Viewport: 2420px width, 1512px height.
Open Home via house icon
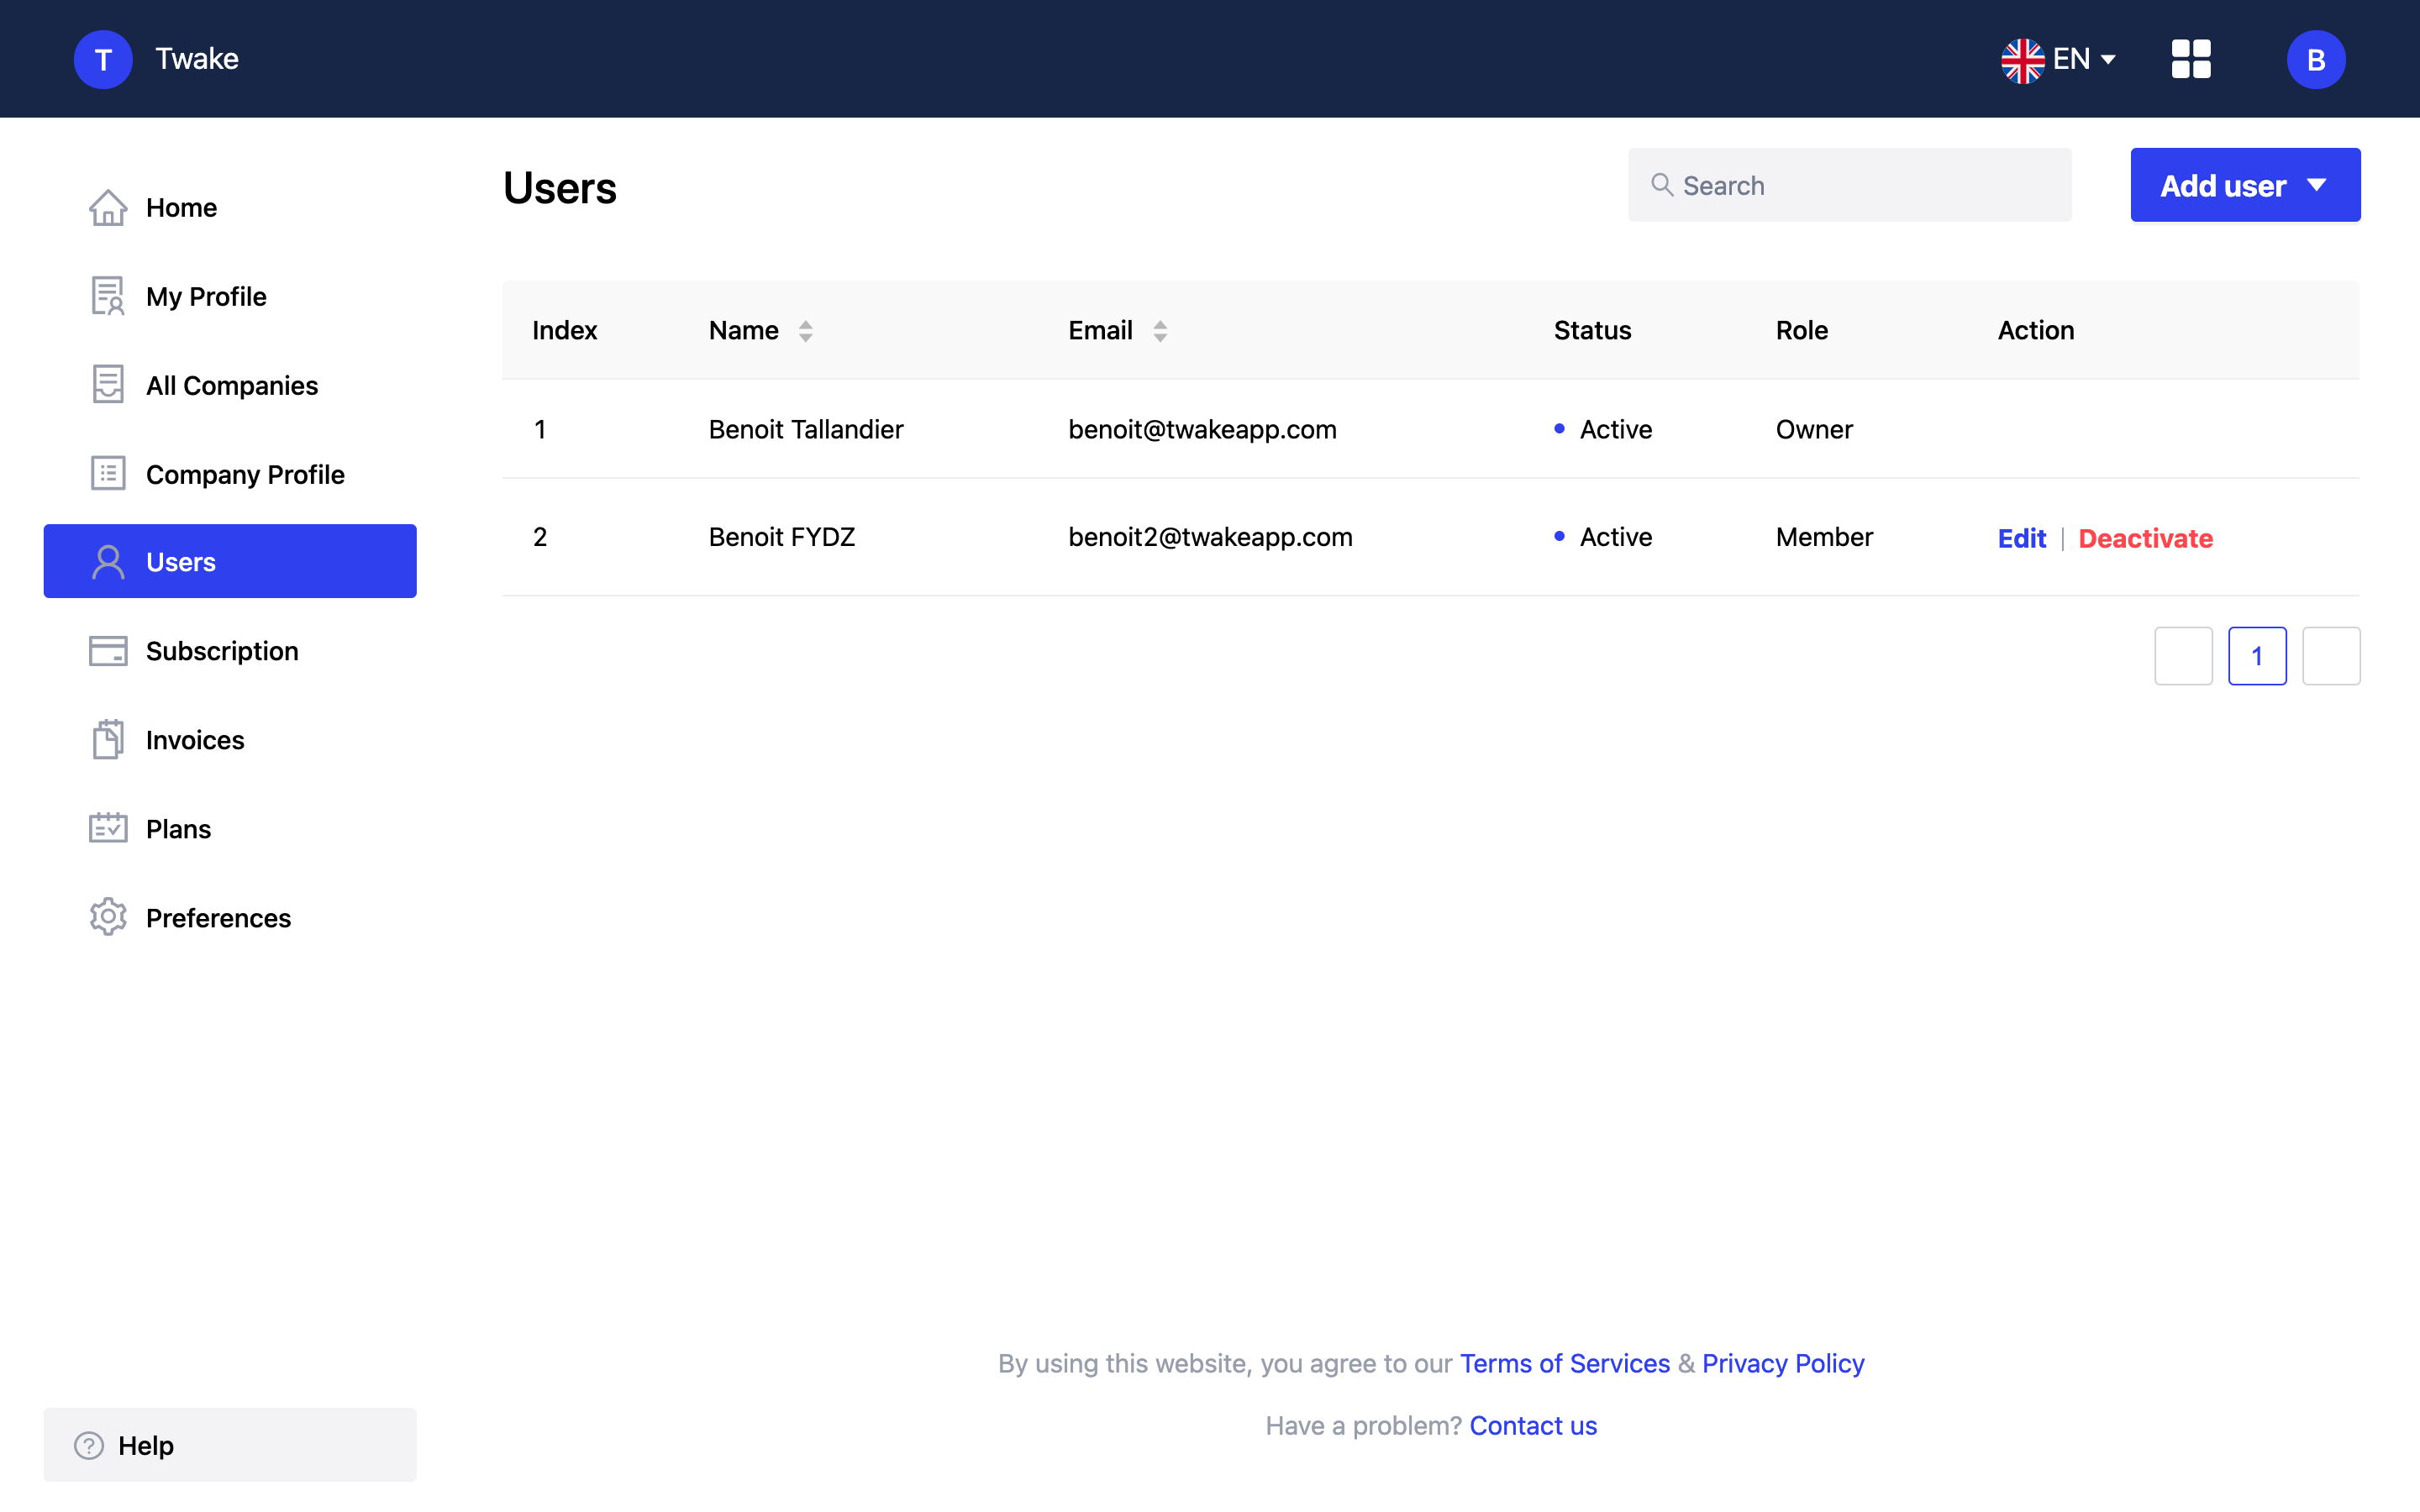108,207
